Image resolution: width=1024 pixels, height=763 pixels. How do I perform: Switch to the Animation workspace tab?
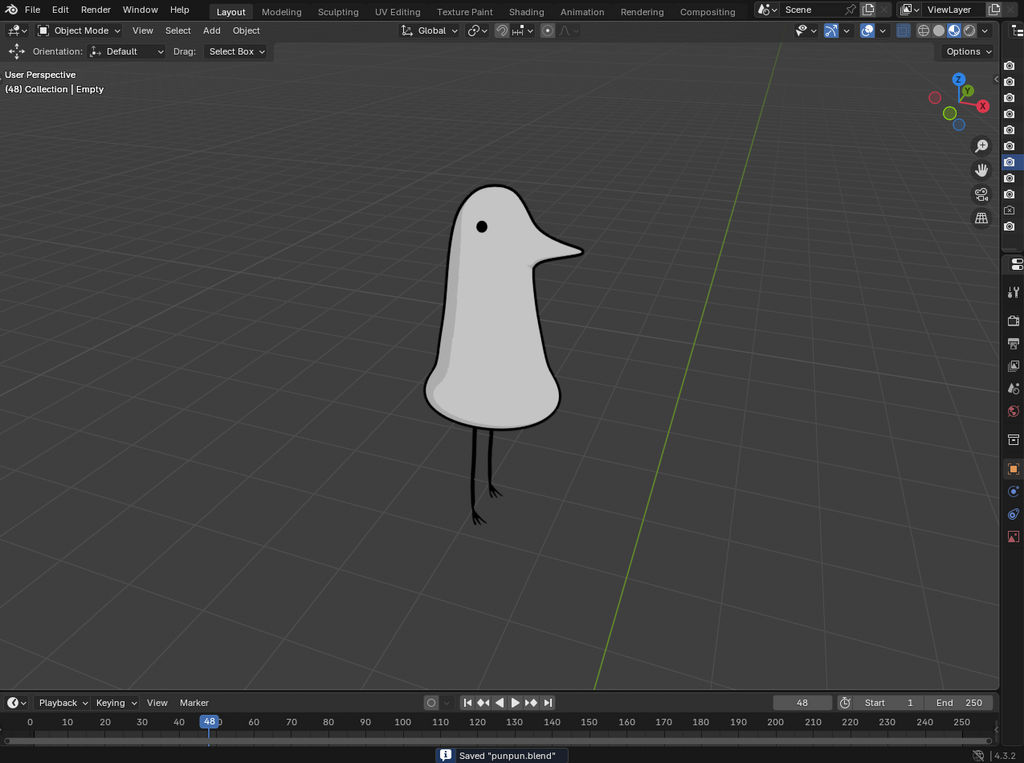[582, 12]
